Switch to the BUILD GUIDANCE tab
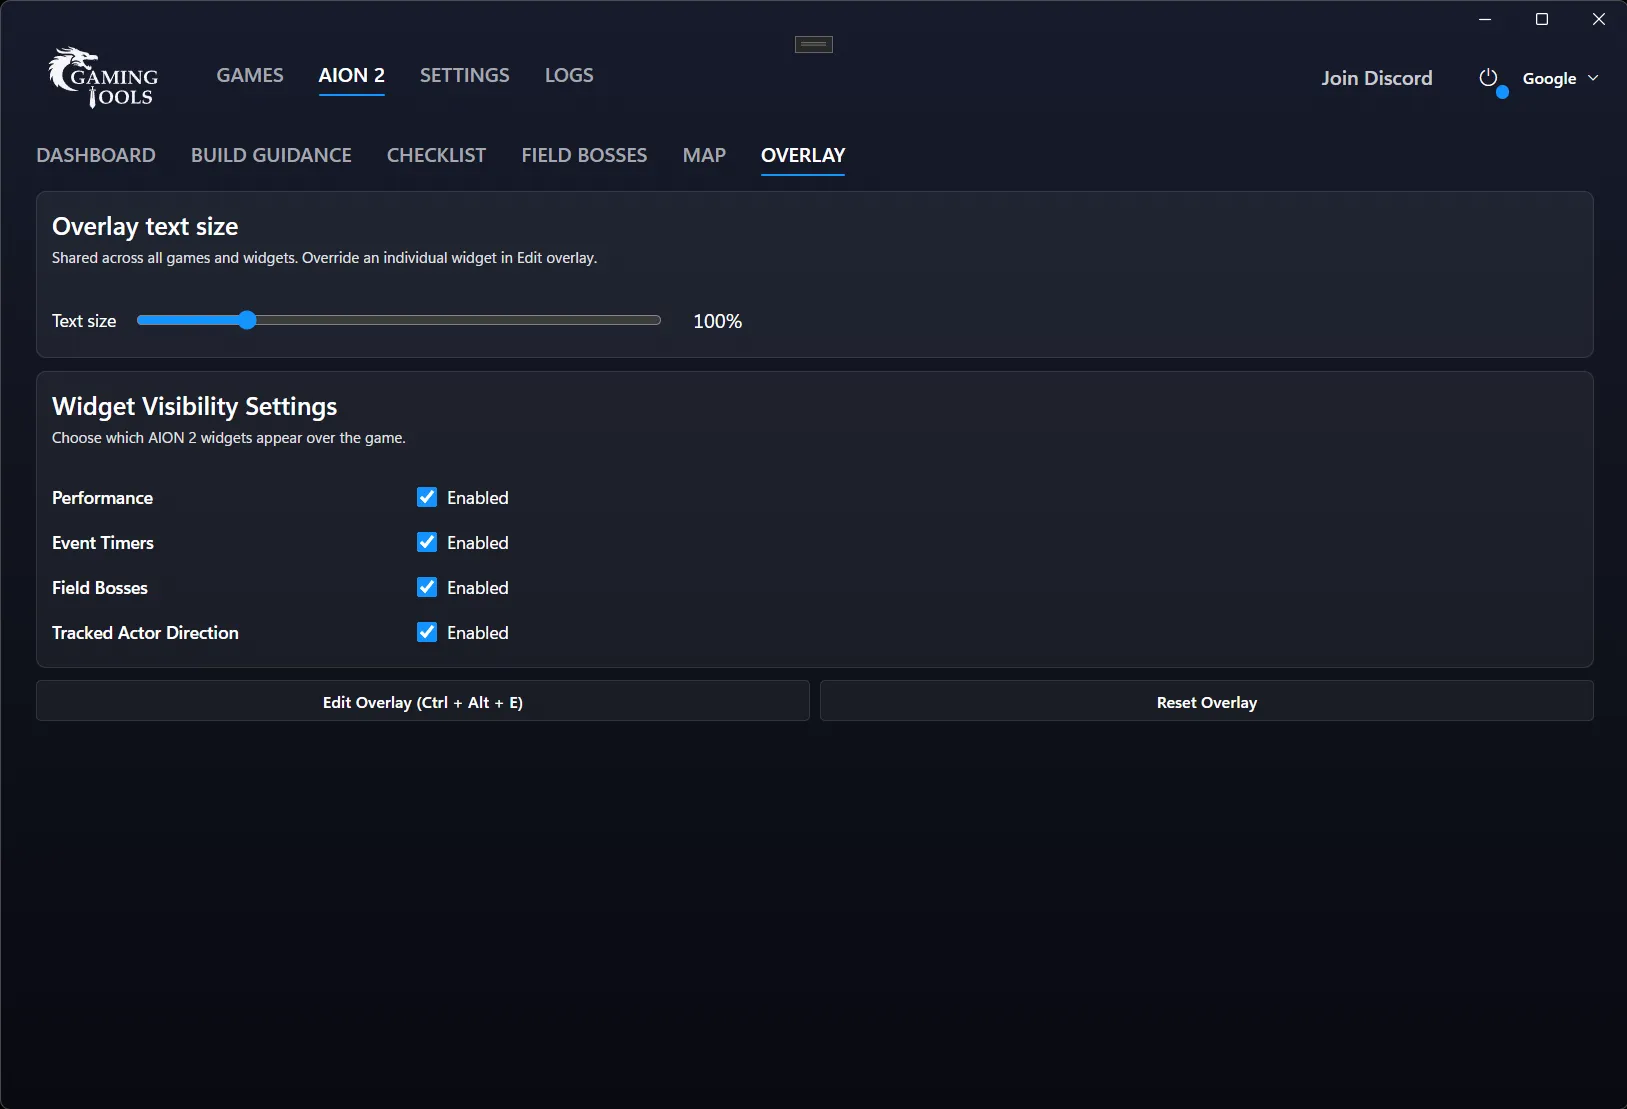Image resolution: width=1627 pixels, height=1109 pixels. 271,155
